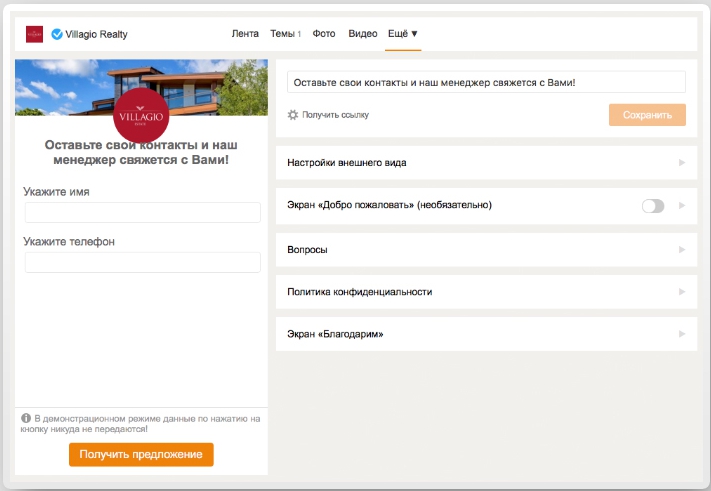This screenshot has height=491, width=711.
Task: Click the Экран «Благодарим» label
Action: click(335, 334)
